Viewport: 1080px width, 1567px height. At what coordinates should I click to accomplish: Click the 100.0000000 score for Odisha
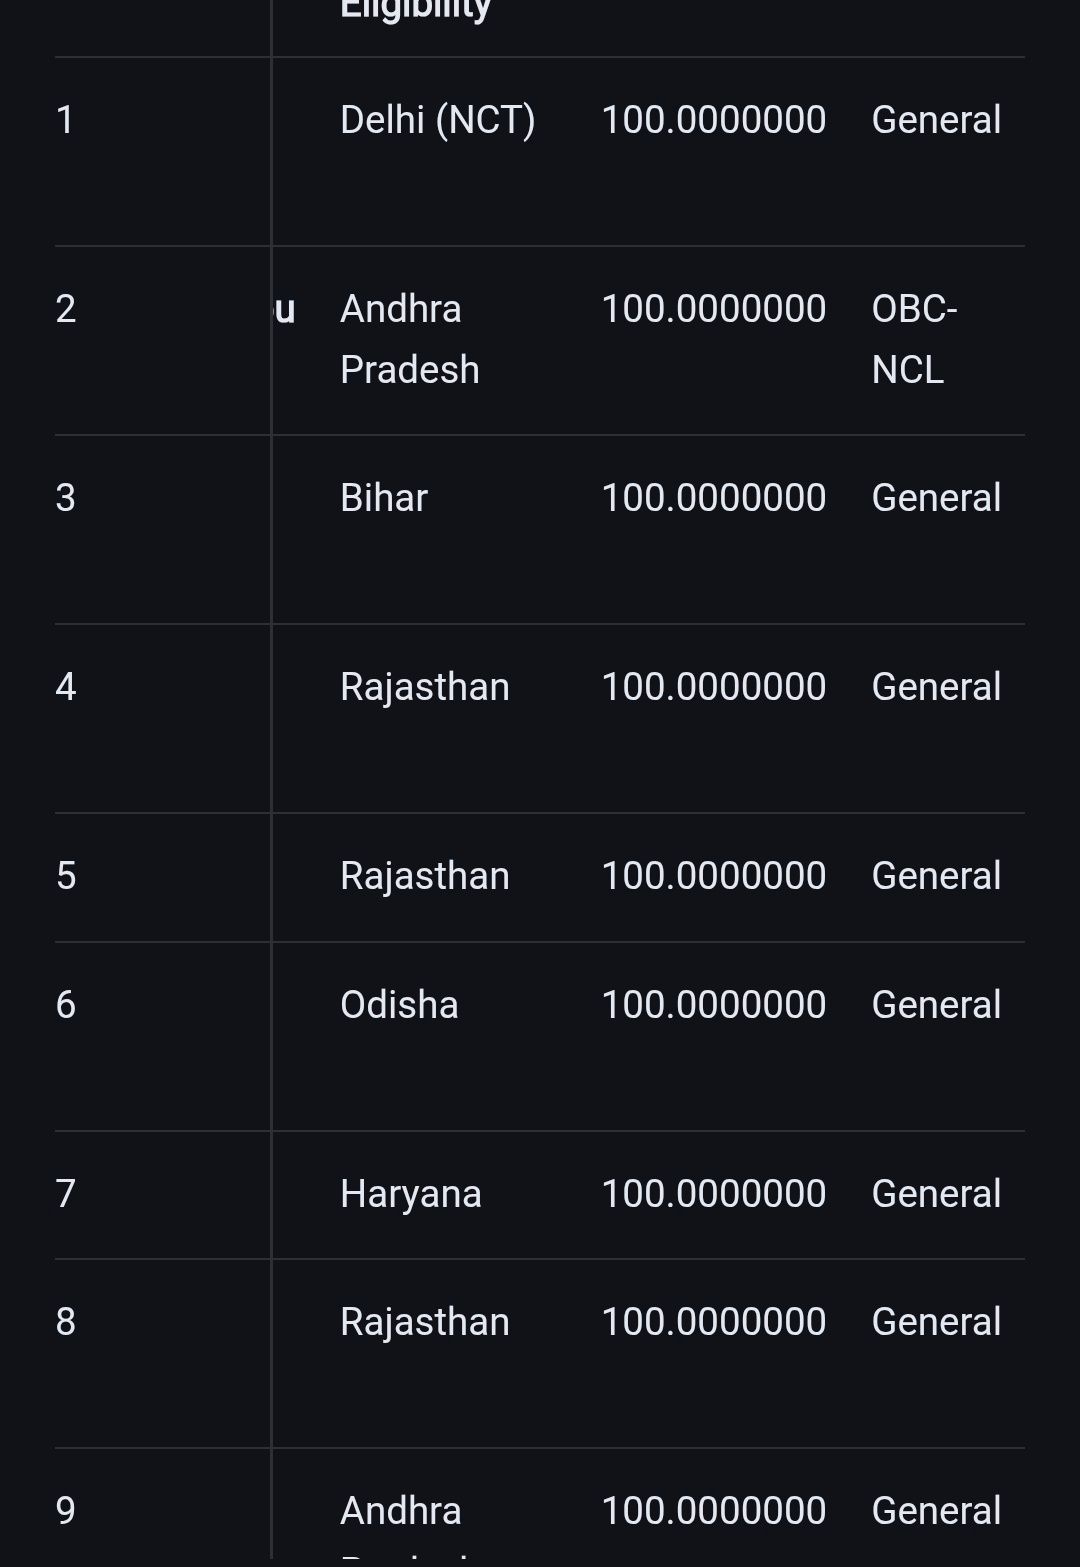pyautogui.click(x=713, y=1005)
